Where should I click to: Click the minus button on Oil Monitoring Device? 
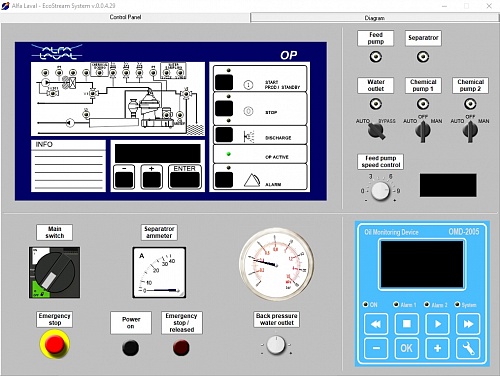pyautogui.click(x=376, y=348)
